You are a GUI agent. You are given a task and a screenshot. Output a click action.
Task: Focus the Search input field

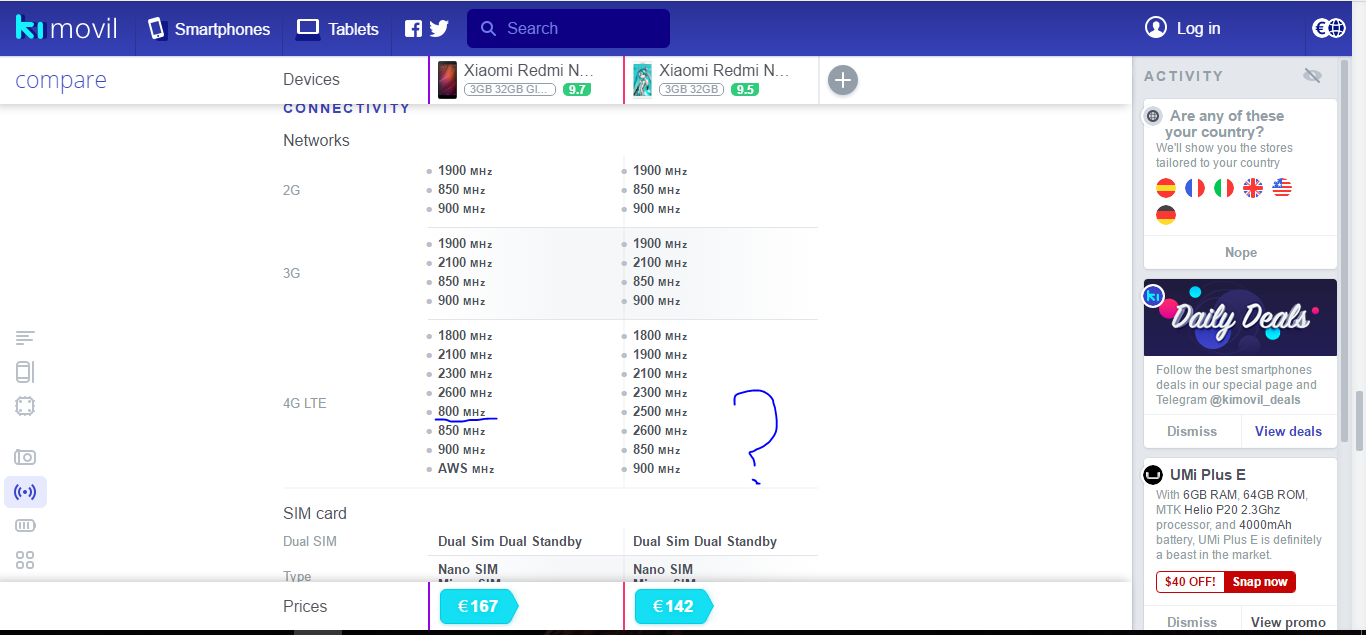tap(568, 29)
